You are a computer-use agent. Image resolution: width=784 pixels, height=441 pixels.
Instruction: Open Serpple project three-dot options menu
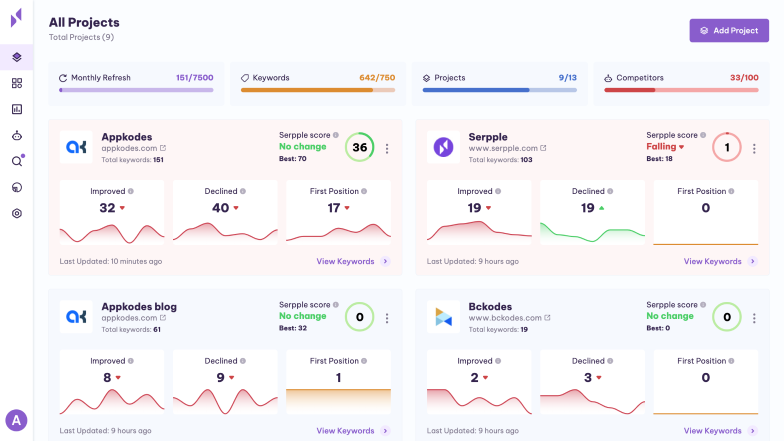coord(754,148)
